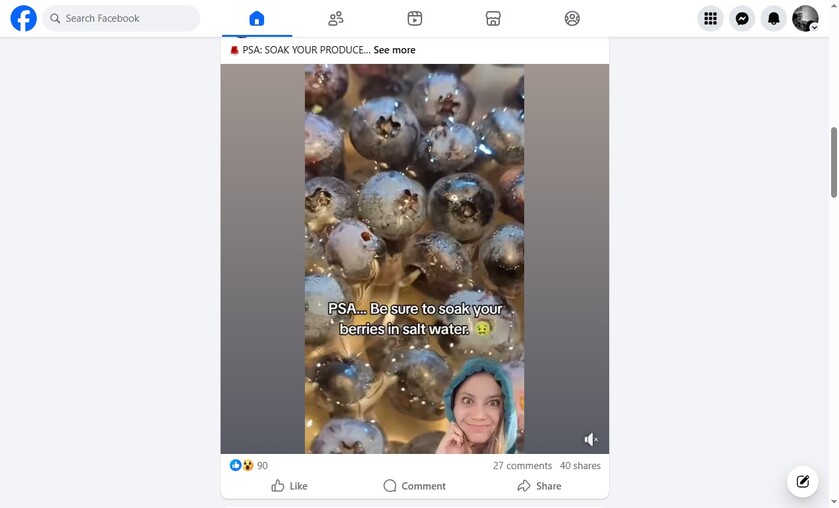839x508 pixels.
Task: Open the Friends tab icon
Action: [335, 19]
